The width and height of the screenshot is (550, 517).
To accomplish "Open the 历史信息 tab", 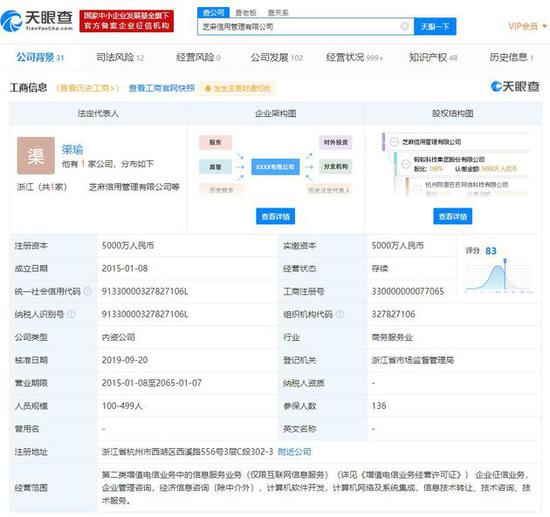I will pos(511,57).
